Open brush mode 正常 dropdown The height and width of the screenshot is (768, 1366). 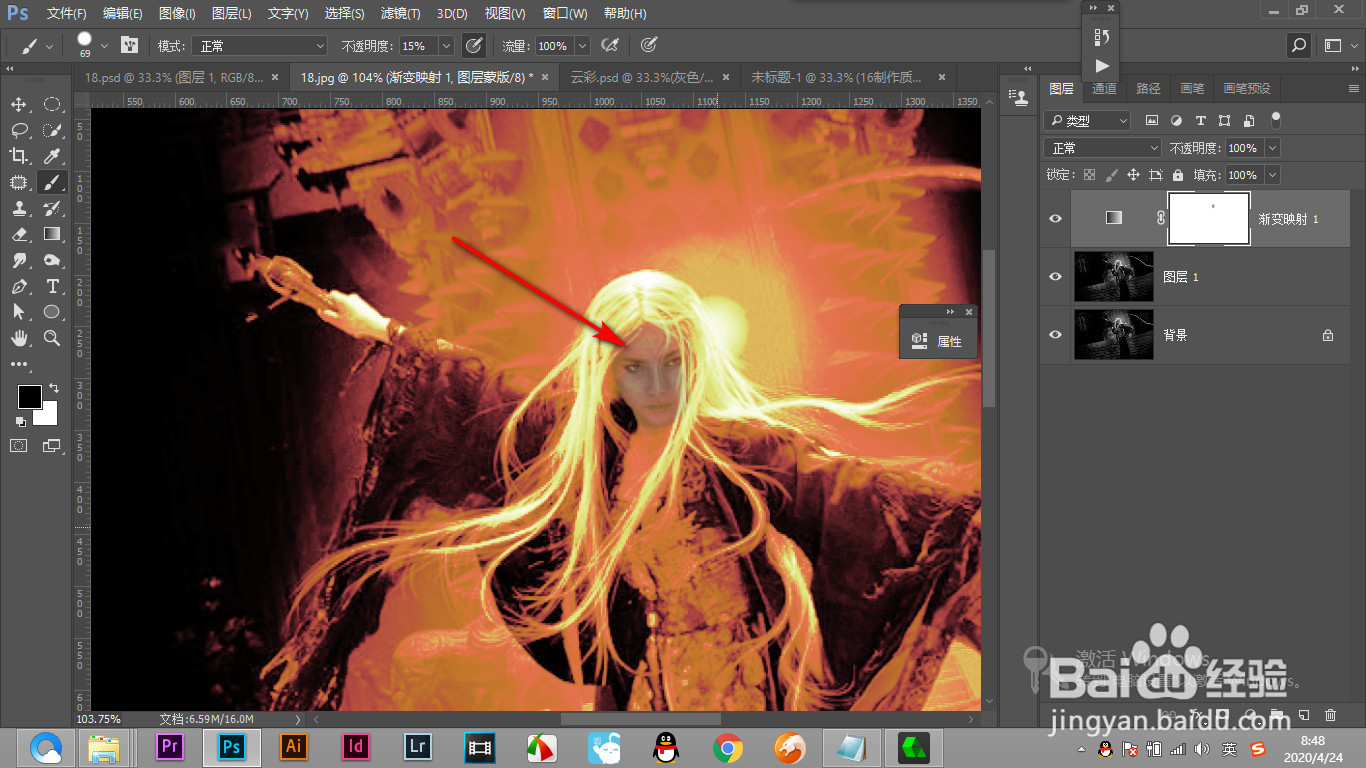(x=260, y=45)
